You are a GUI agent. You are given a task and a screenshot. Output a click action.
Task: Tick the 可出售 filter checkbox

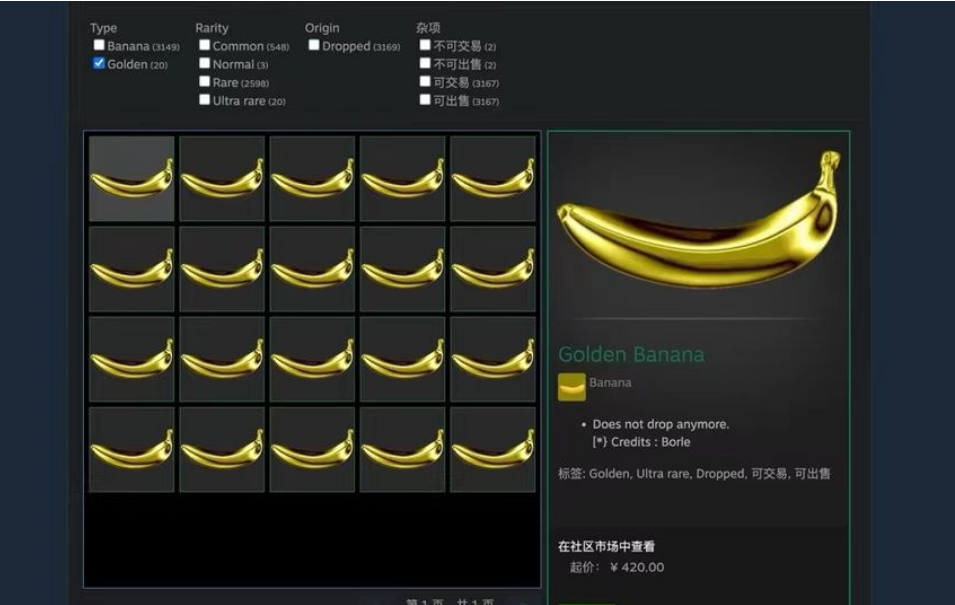(425, 100)
